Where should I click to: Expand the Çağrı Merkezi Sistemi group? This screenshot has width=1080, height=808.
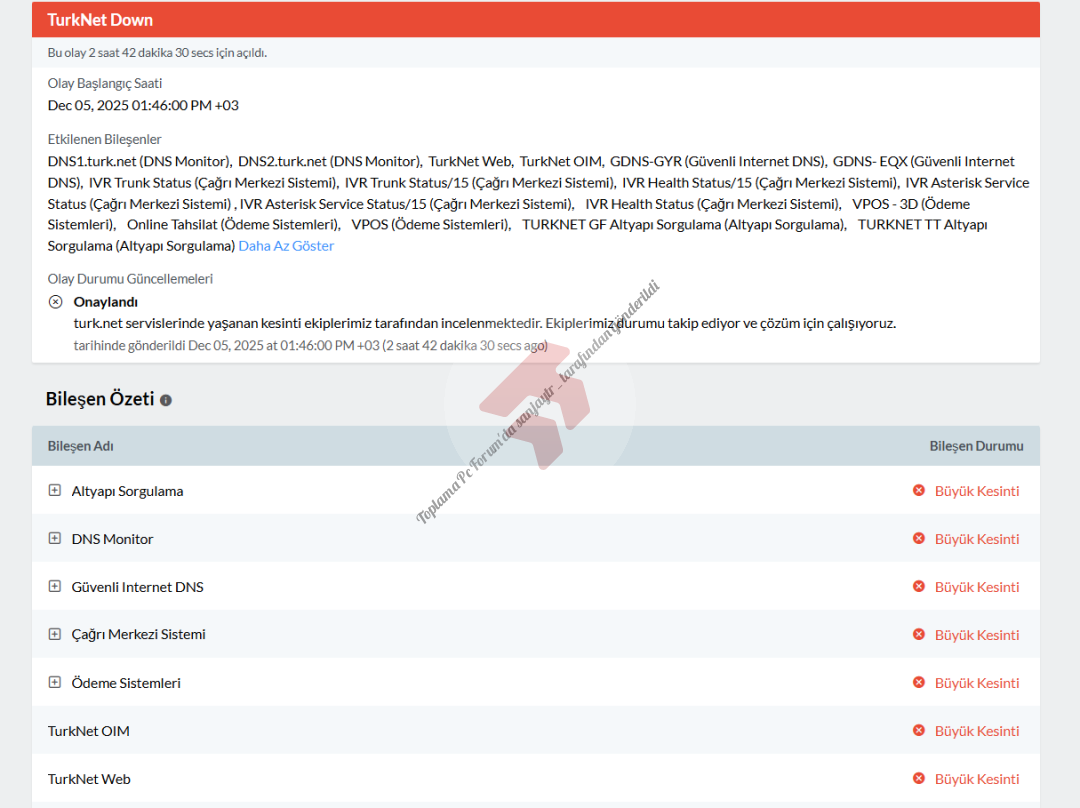point(55,634)
